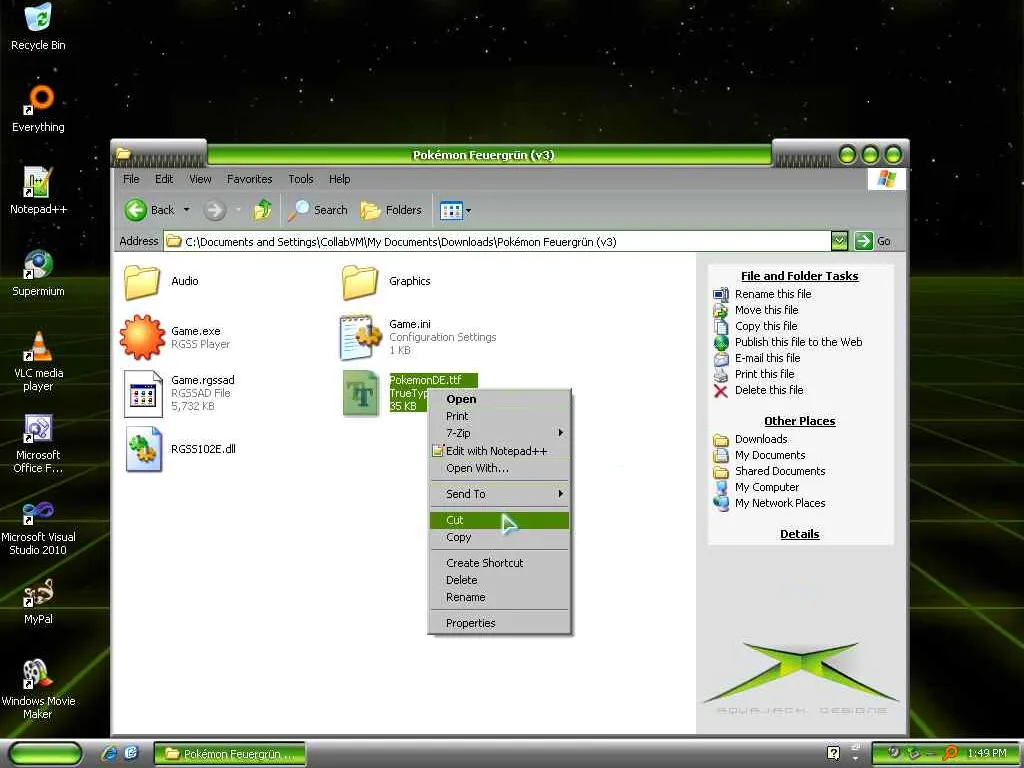
Task: Launch the Supermium browser shortcut
Action: (38, 273)
